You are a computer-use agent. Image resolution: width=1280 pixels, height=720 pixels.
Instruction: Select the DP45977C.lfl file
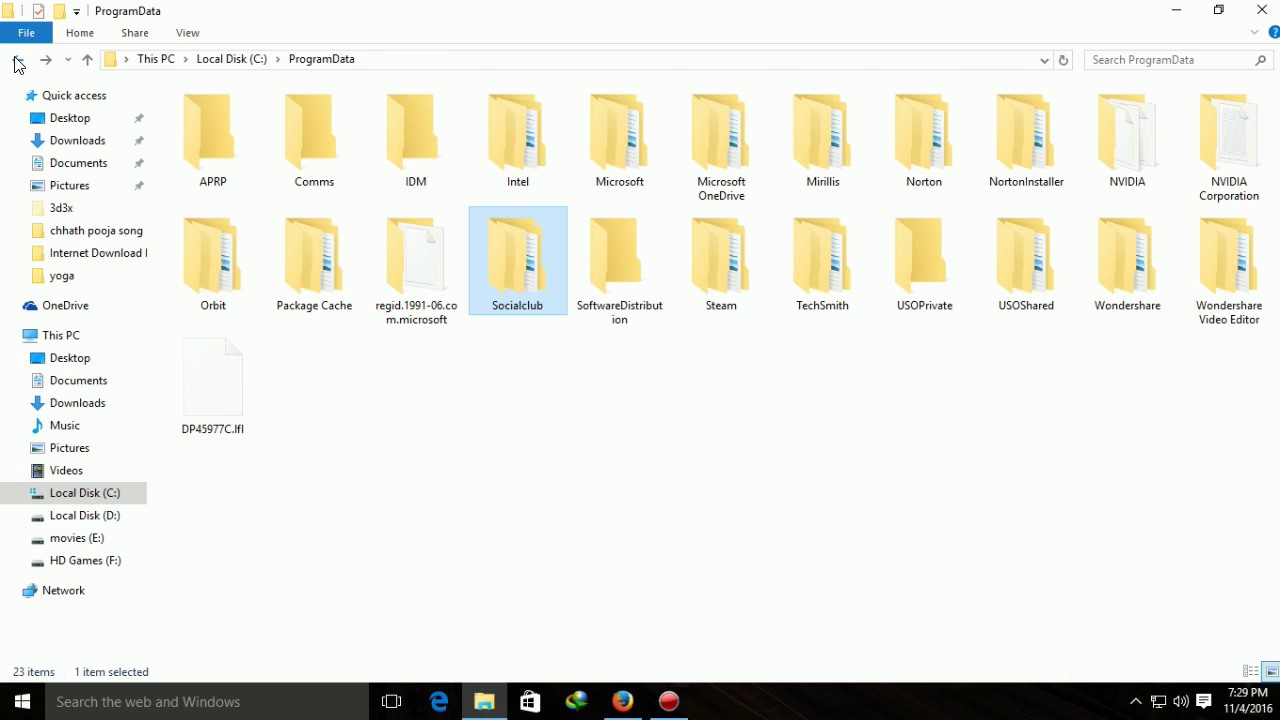click(x=212, y=388)
